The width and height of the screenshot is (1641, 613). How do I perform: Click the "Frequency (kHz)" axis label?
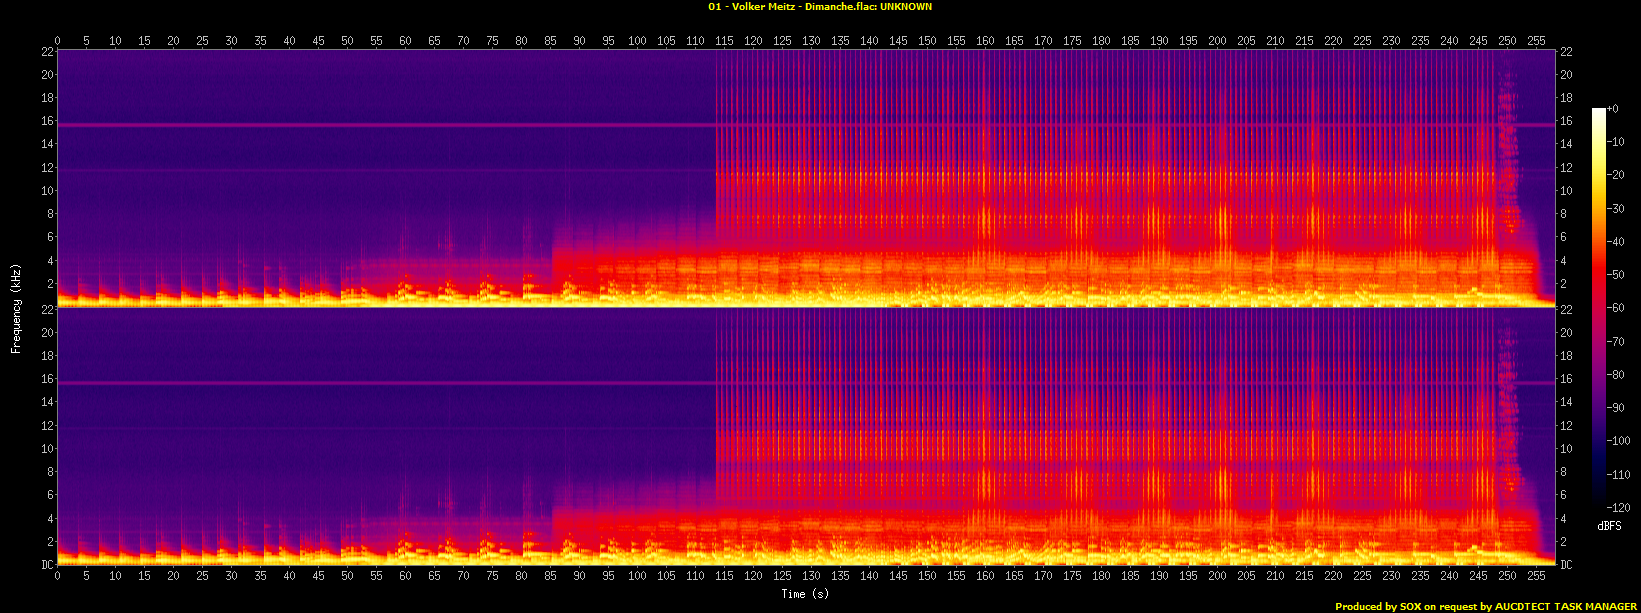16,307
